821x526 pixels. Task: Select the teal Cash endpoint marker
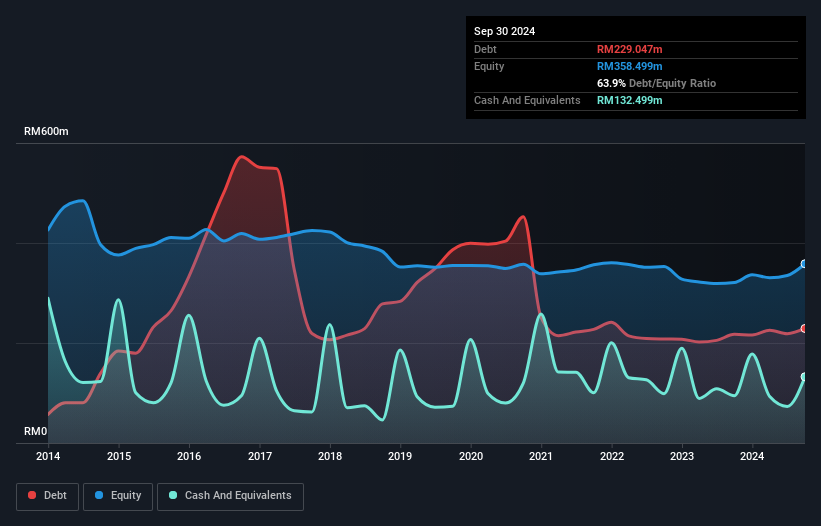click(804, 377)
